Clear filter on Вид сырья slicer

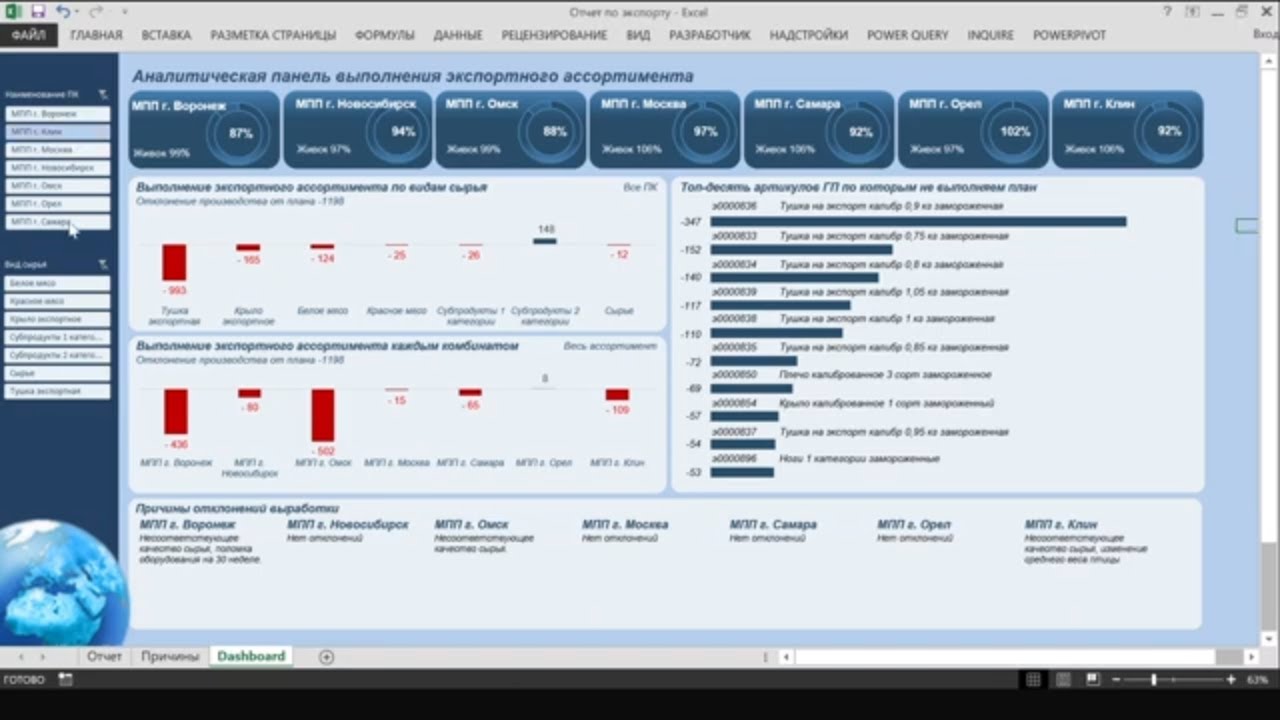point(103,265)
